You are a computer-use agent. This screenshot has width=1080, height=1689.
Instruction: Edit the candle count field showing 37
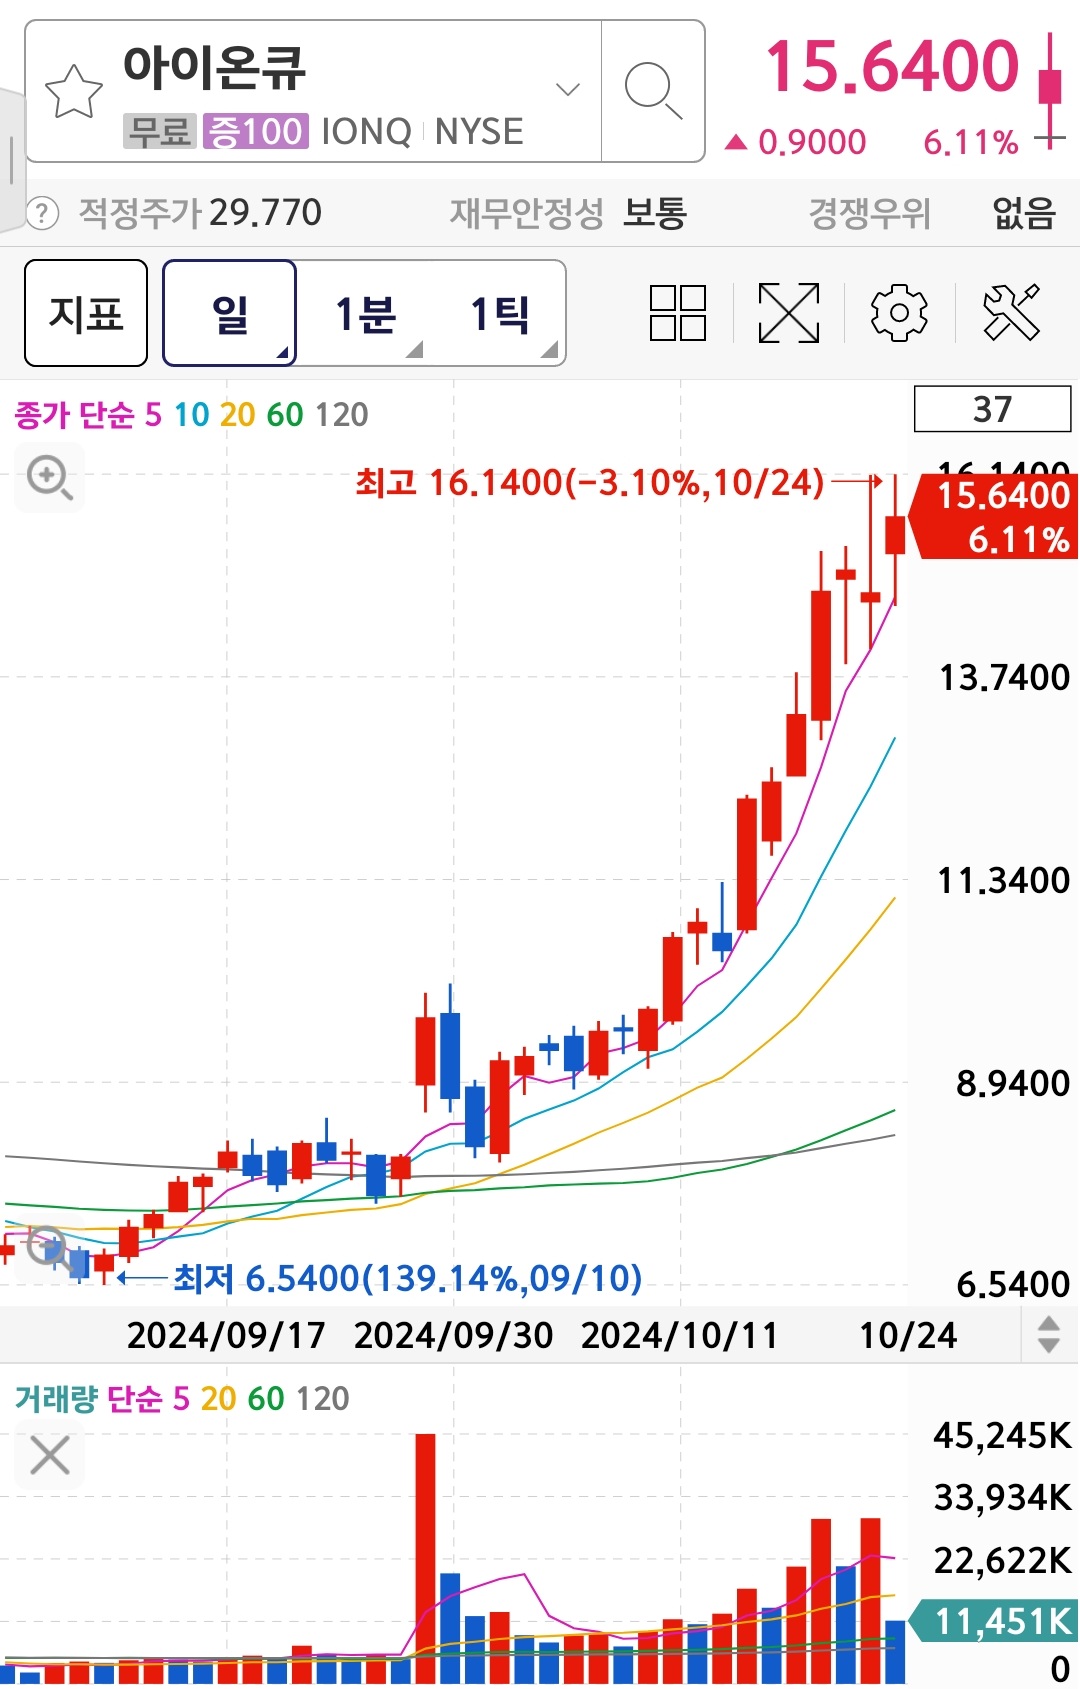point(992,409)
